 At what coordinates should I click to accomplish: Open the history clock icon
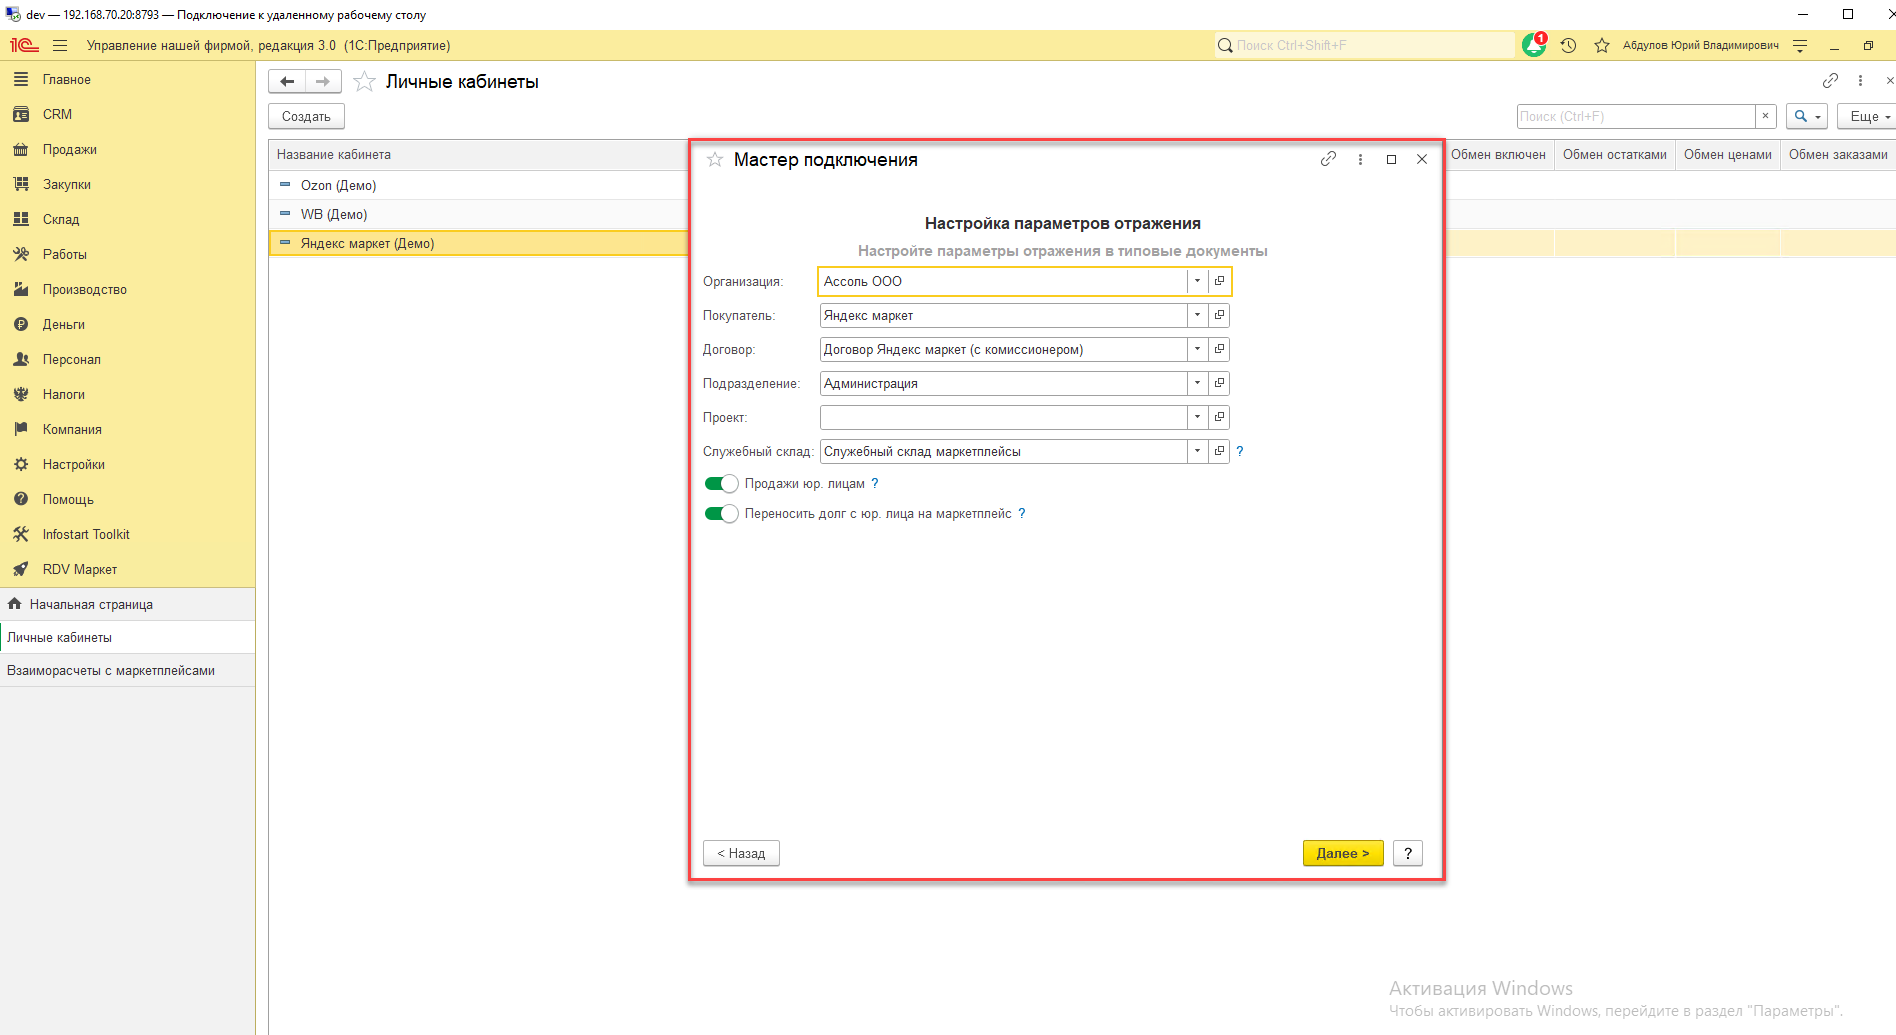click(1568, 45)
